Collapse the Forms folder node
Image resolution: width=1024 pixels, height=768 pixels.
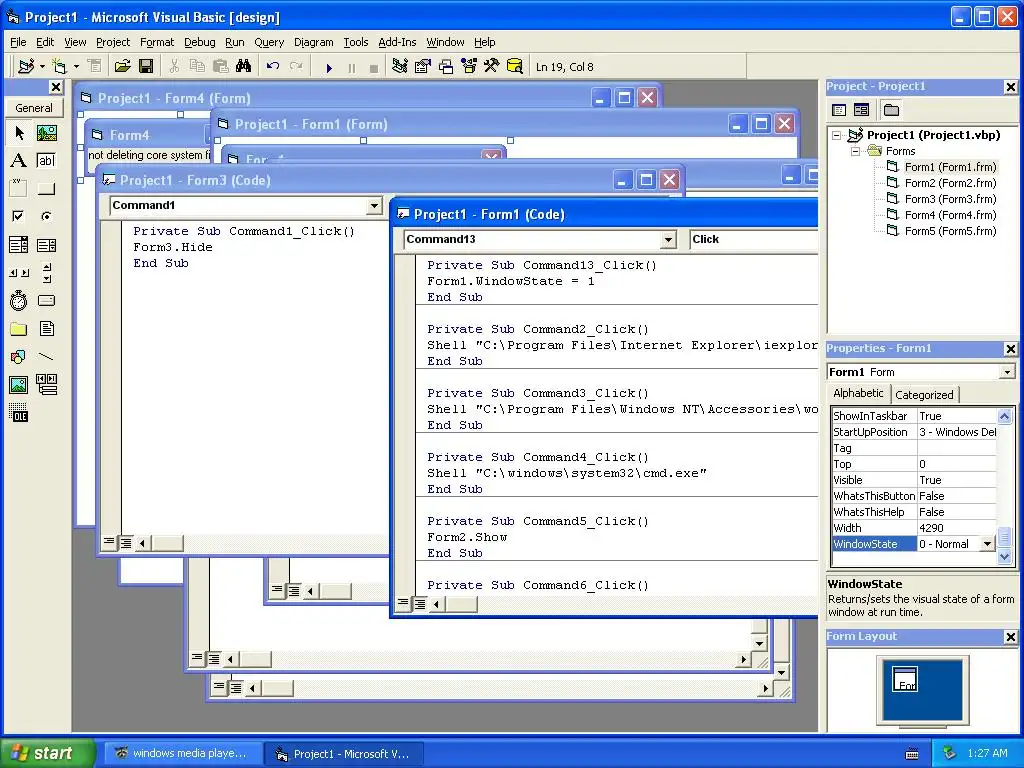[855, 151]
